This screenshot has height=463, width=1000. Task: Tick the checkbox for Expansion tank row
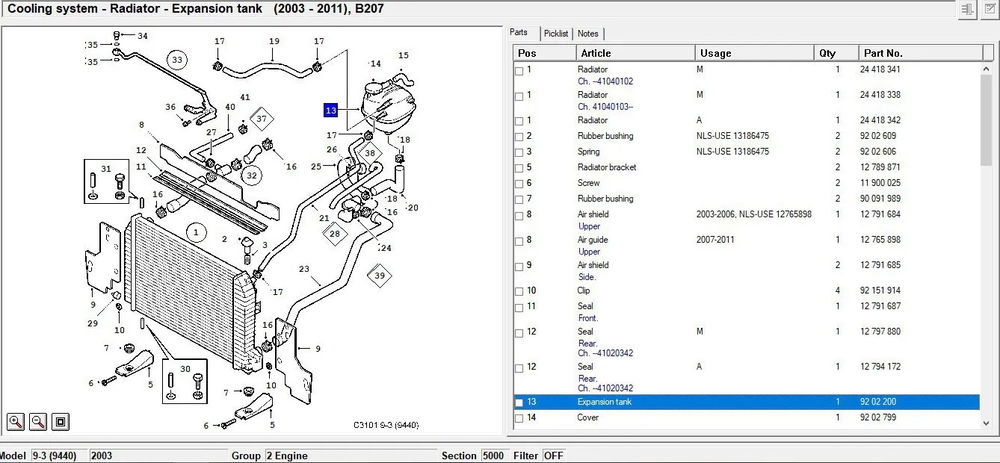(518, 402)
